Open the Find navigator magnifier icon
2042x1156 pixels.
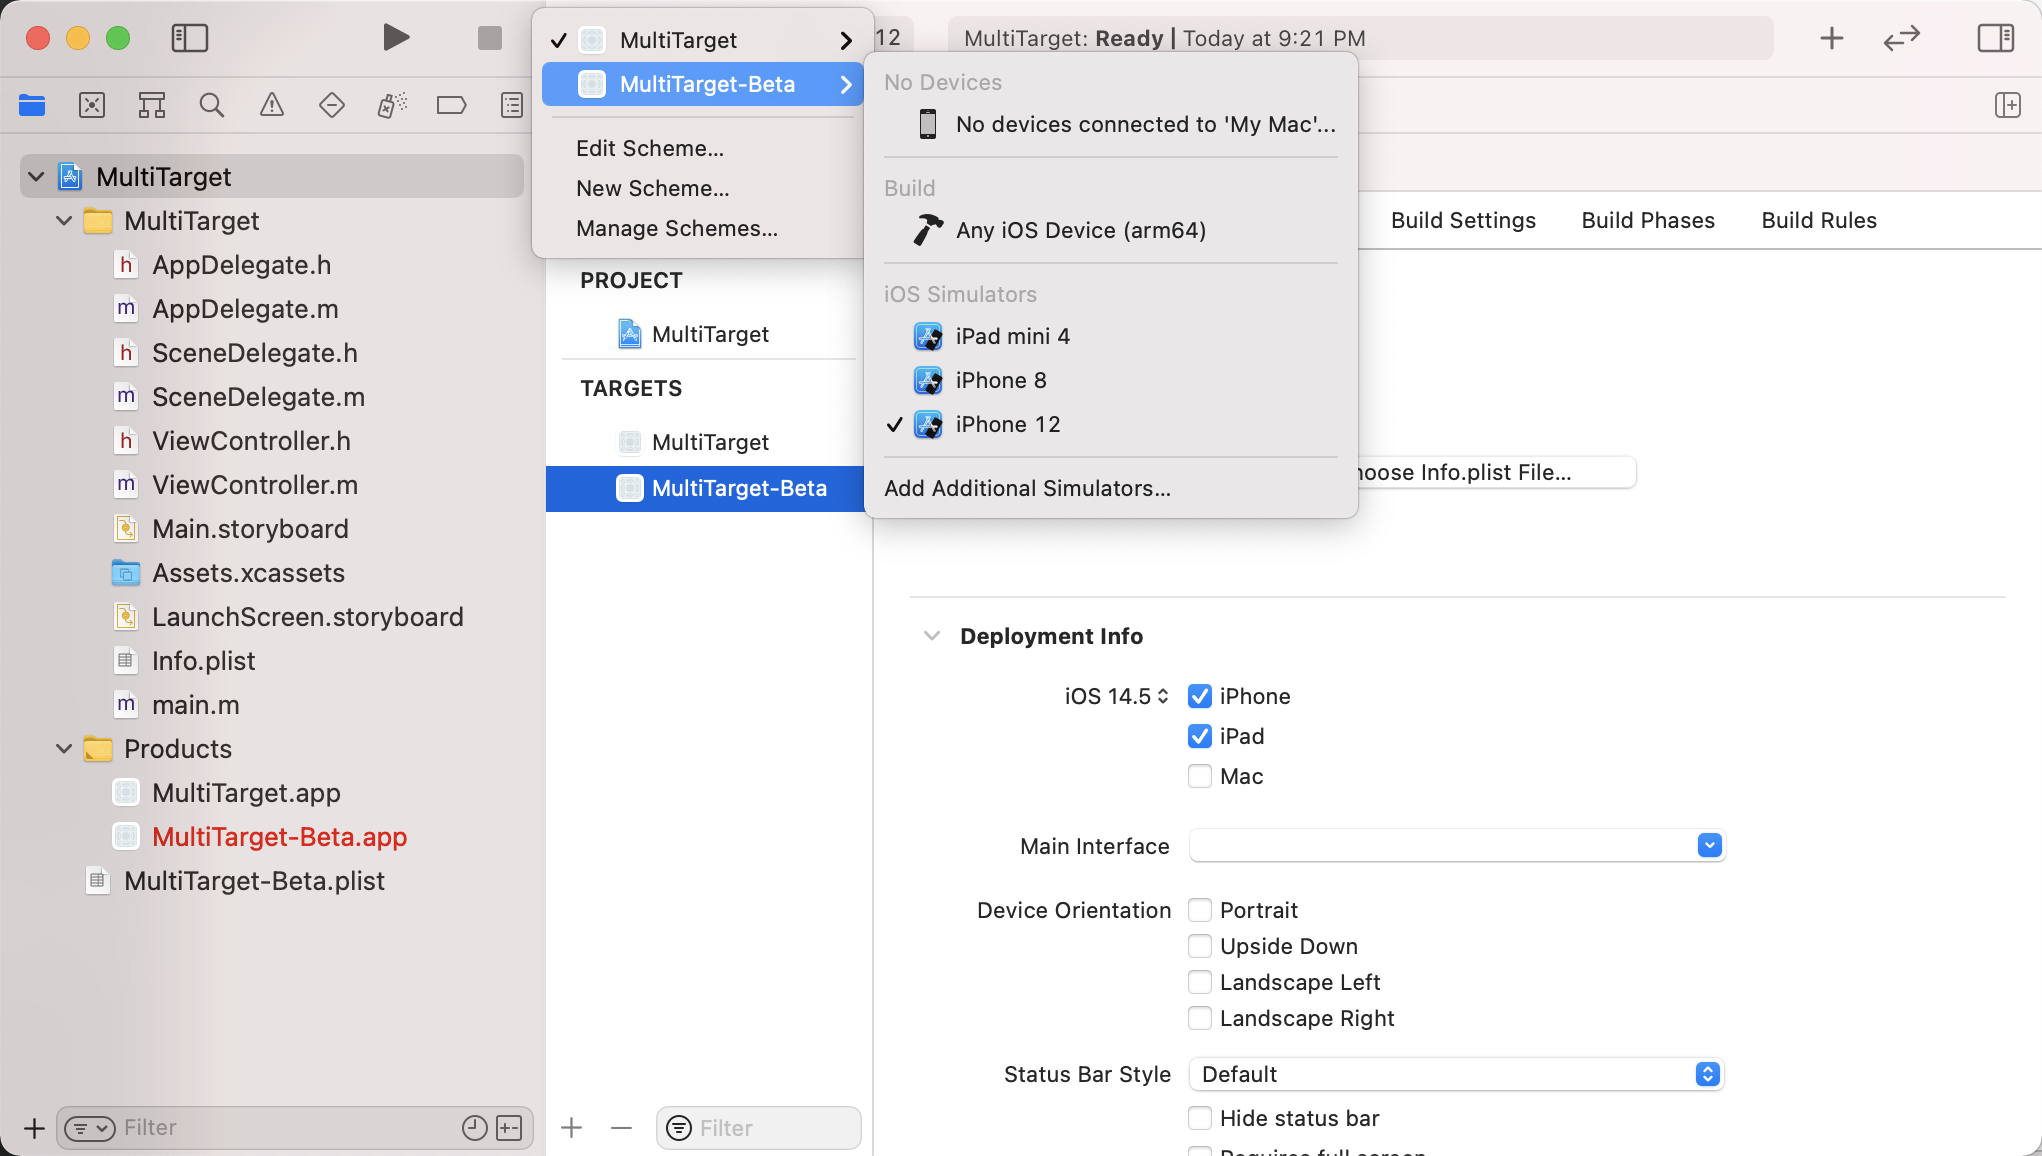click(x=211, y=105)
